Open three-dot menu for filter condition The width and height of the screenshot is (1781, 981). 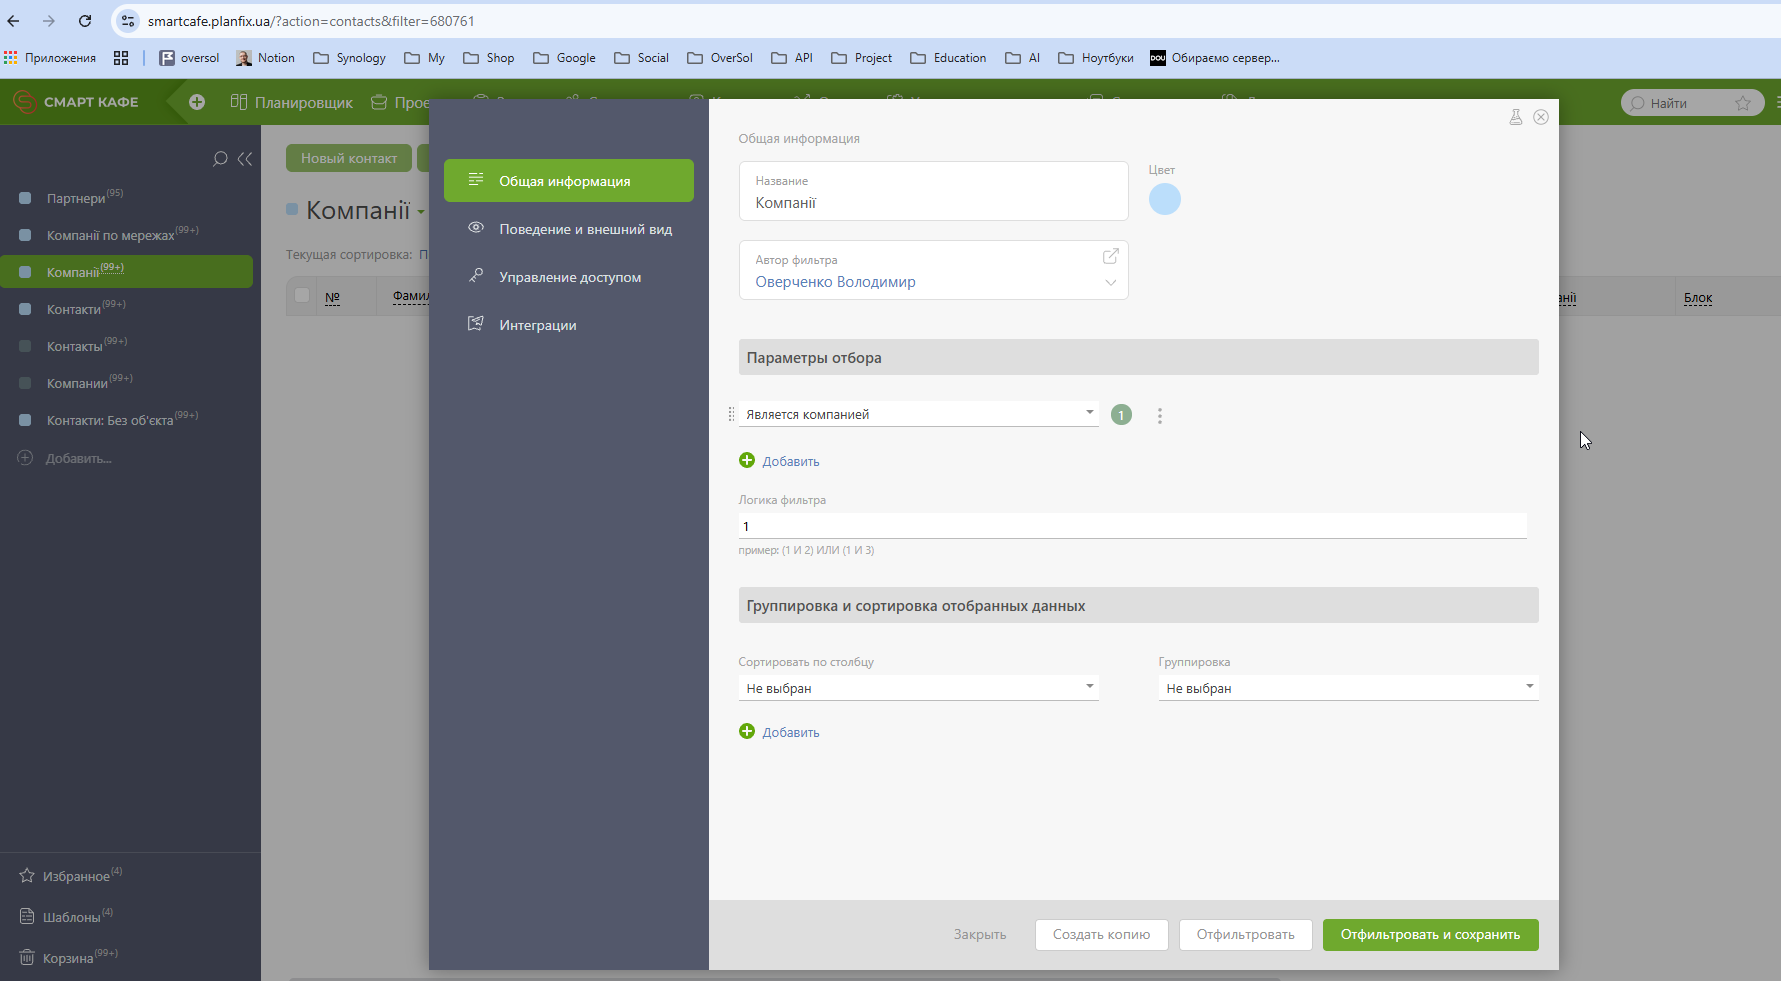[x=1160, y=415]
